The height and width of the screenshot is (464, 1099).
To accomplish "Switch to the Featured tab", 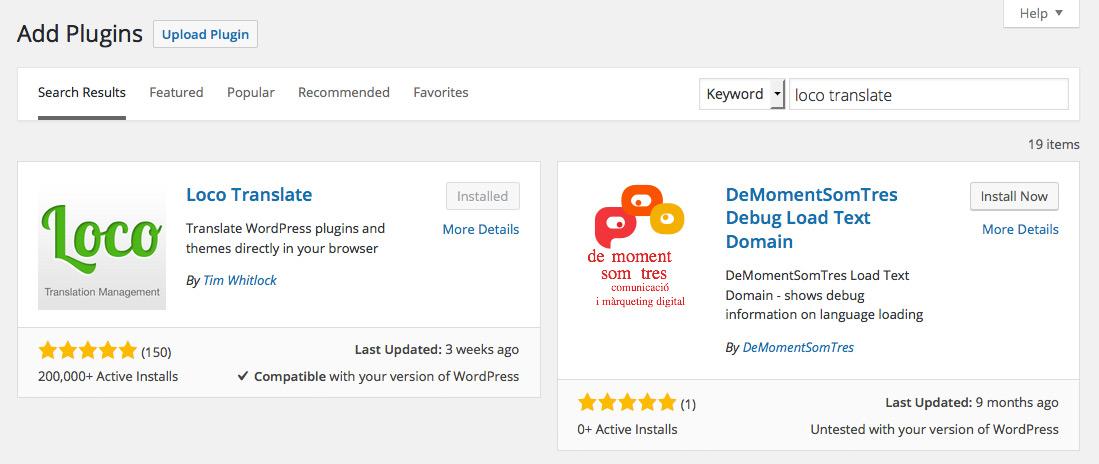I will 176,93.
